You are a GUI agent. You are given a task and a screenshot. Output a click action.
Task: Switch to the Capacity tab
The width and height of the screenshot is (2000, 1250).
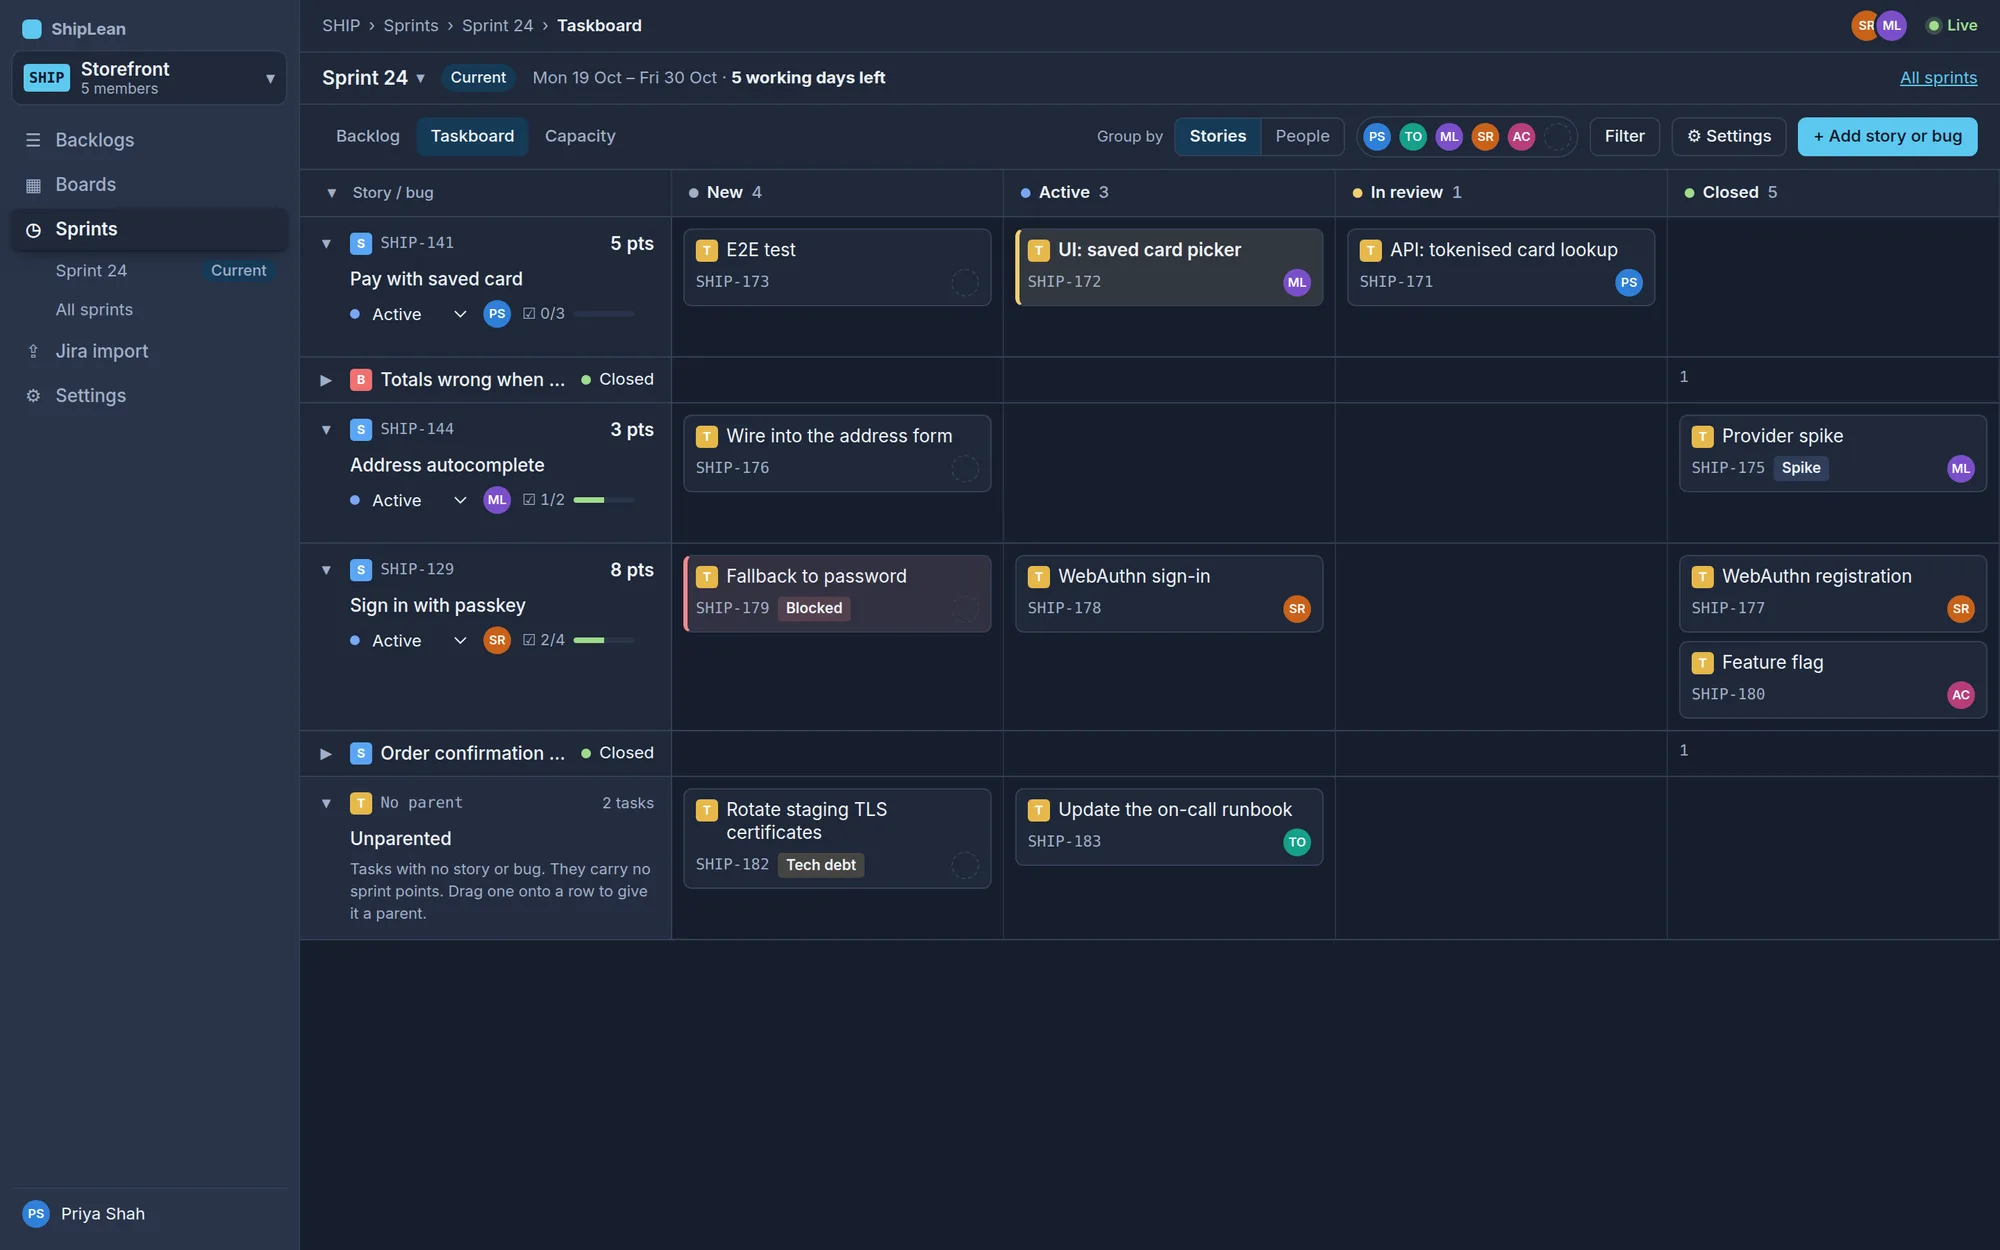click(x=580, y=136)
